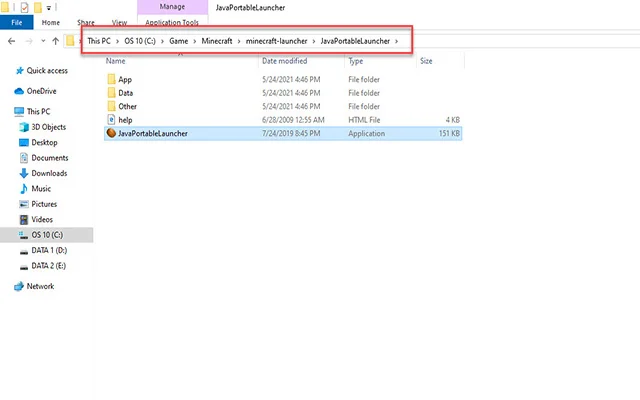
Task: Click the Manage contextual tab
Action: tap(172, 7)
